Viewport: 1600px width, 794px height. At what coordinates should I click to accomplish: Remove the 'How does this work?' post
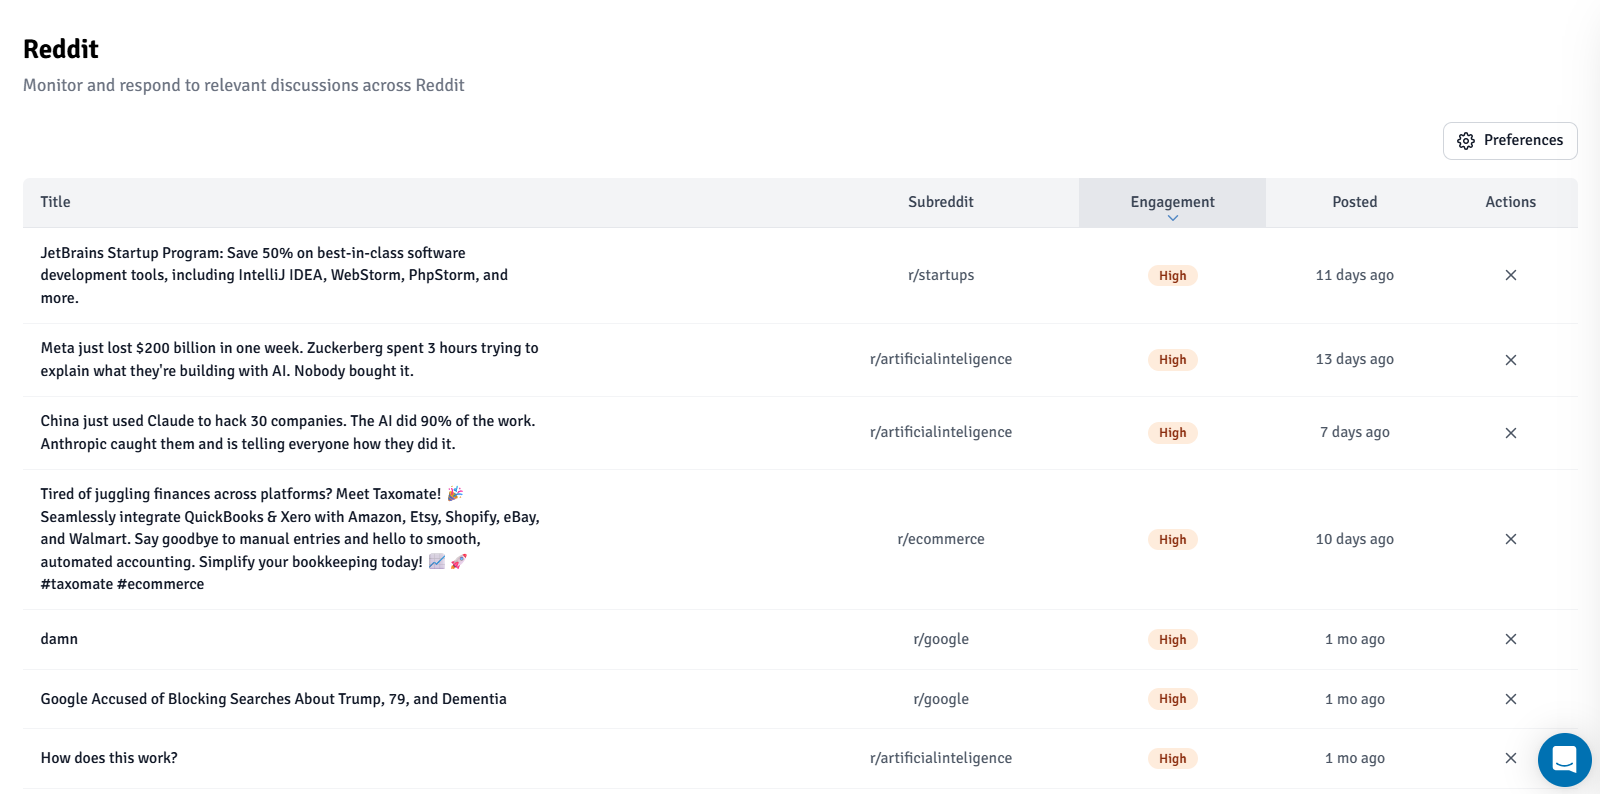pos(1510,758)
